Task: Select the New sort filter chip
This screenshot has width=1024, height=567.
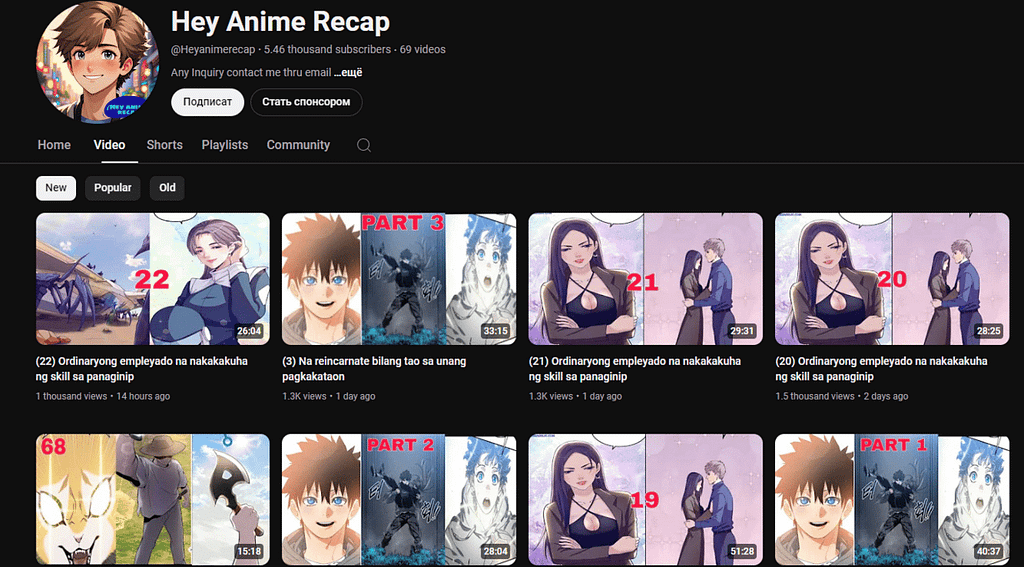Action: (x=56, y=188)
